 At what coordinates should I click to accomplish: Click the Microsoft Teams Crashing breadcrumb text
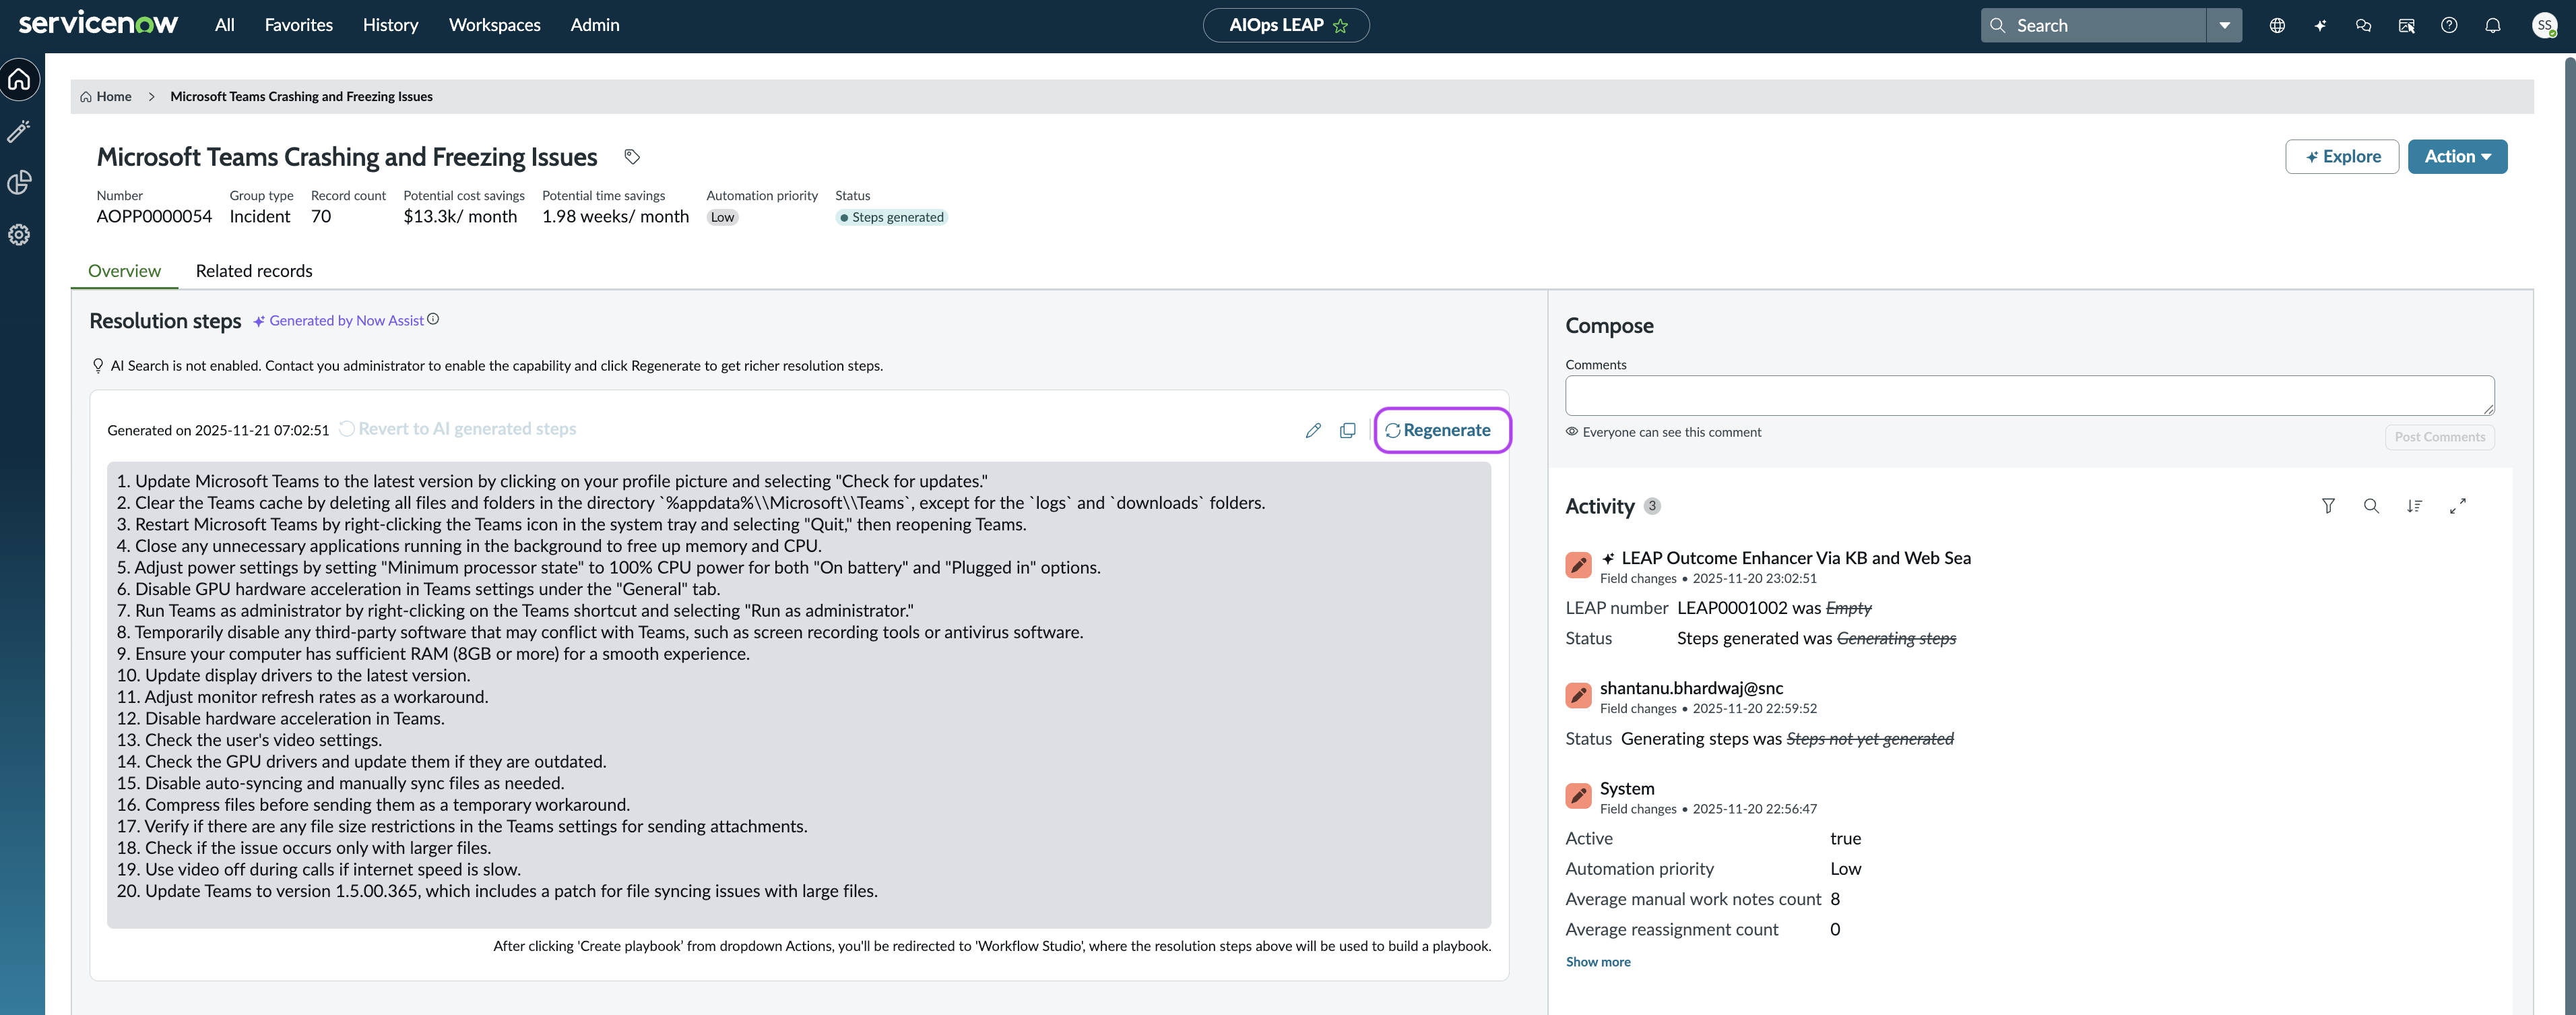pyautogui.click(x=301, y=97)
